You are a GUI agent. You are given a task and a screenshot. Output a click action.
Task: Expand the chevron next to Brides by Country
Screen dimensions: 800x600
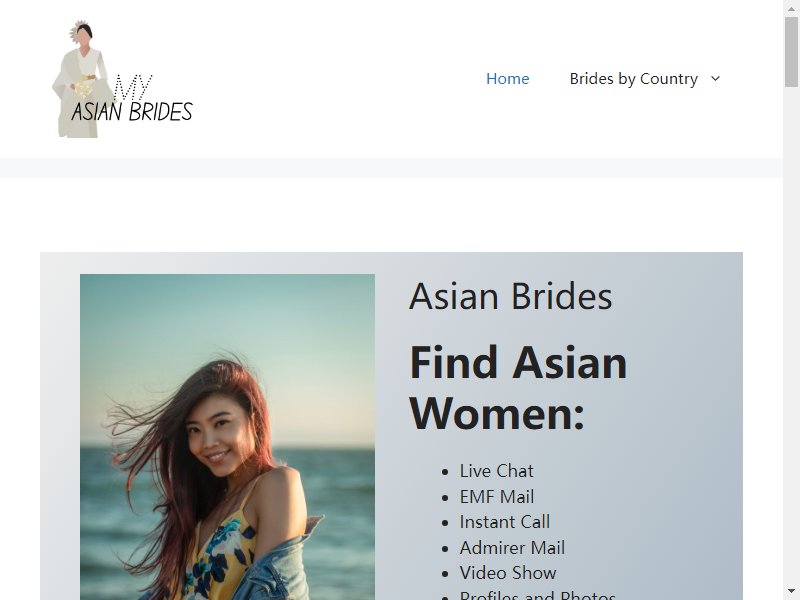(715, 79)
